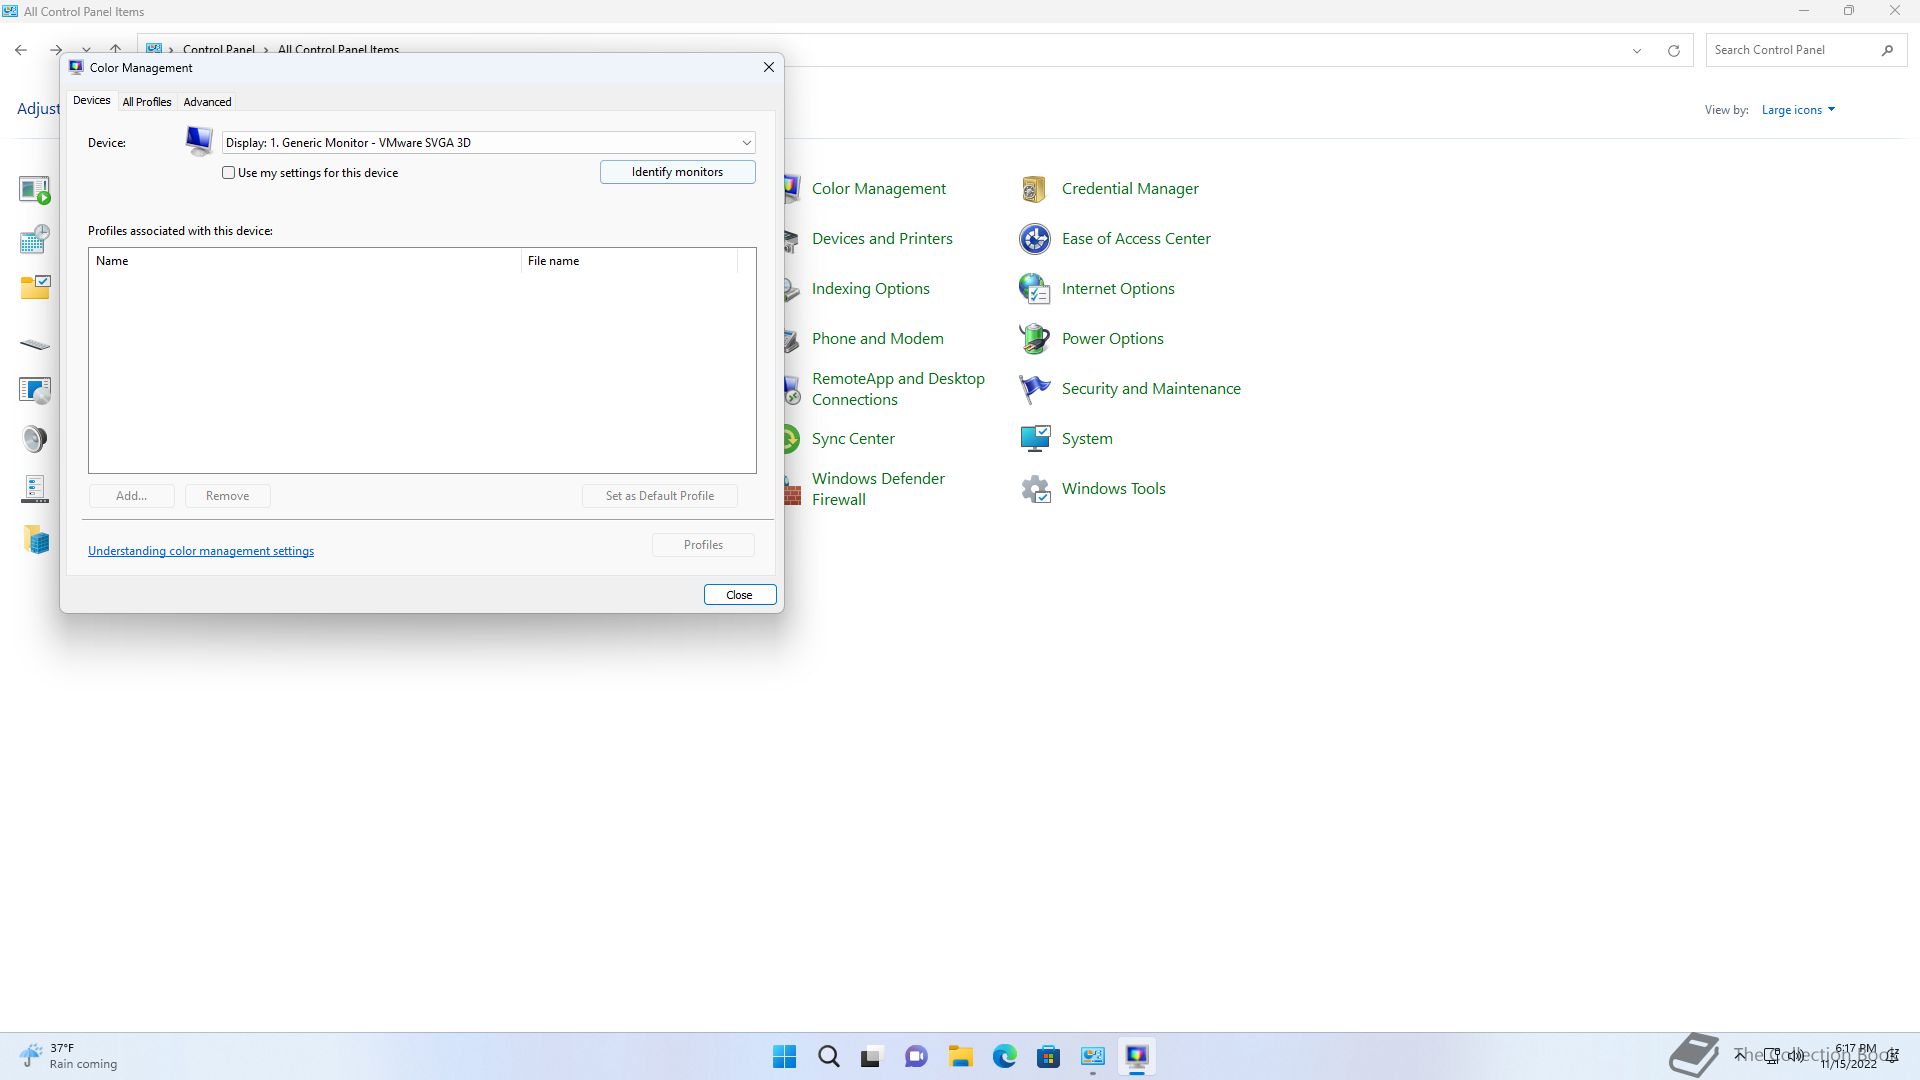
Task: Click Set as Default Profile button
Action: click(660, 496)
